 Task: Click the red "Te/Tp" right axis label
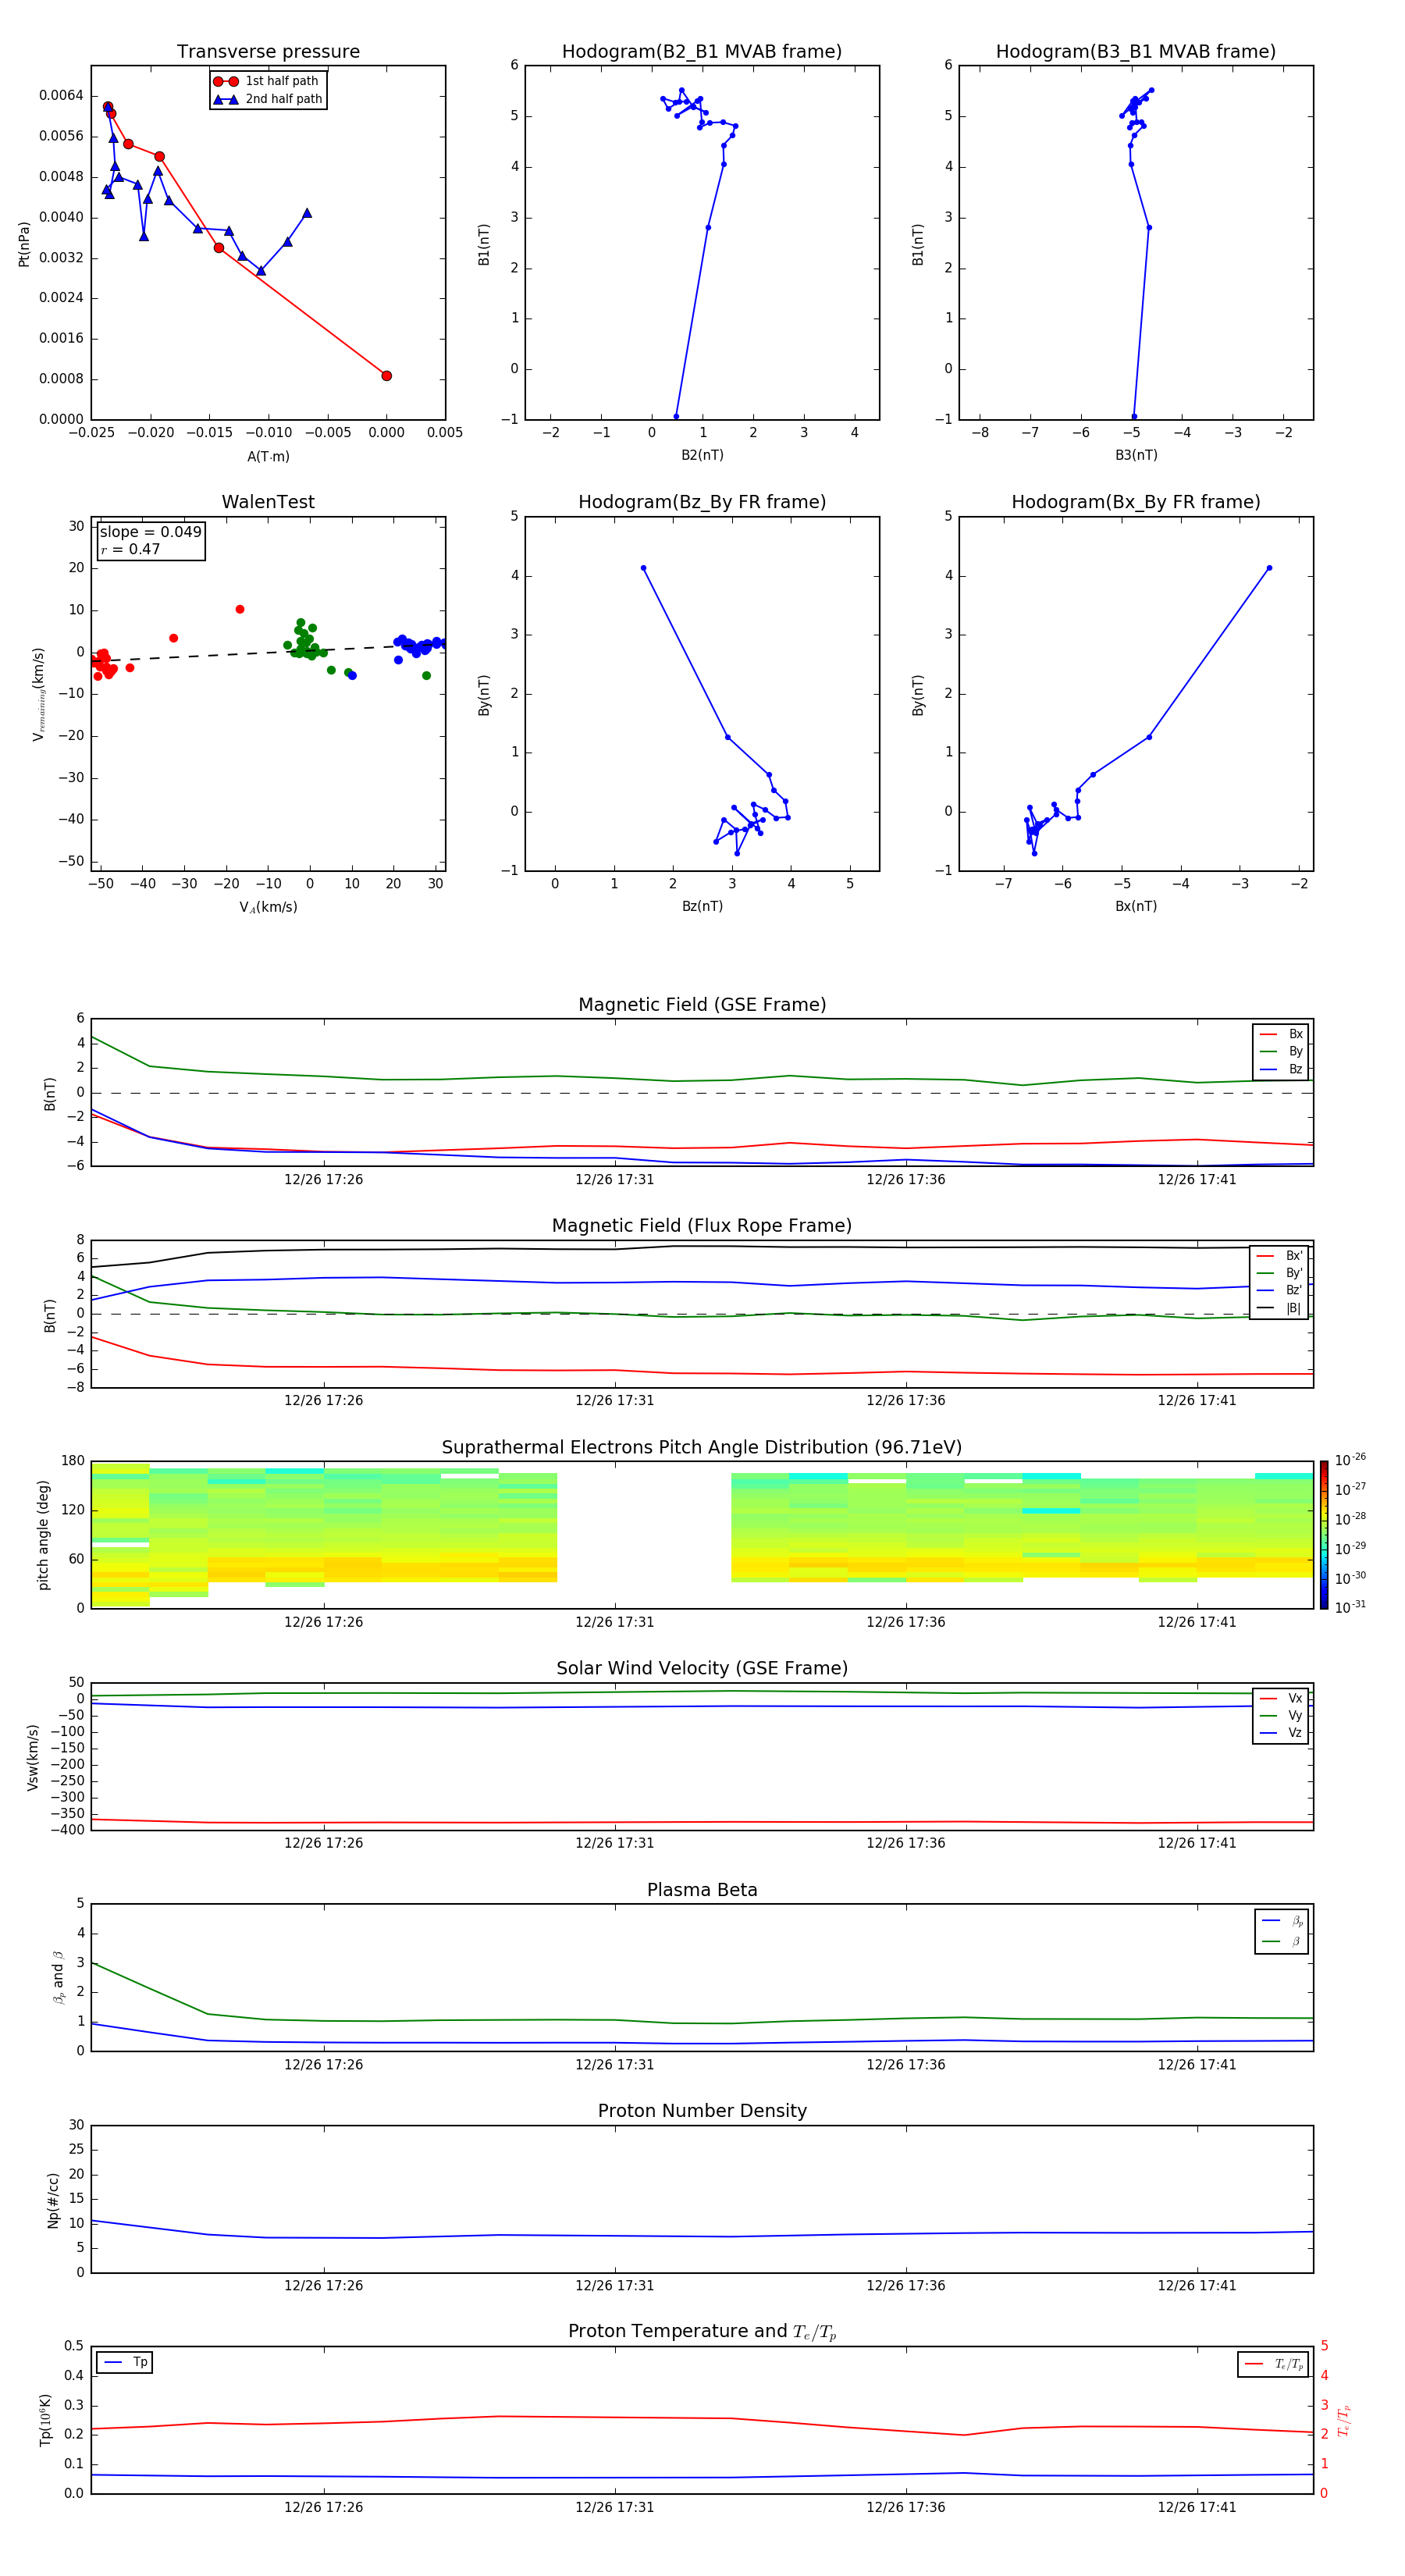click(1343, 2420)
